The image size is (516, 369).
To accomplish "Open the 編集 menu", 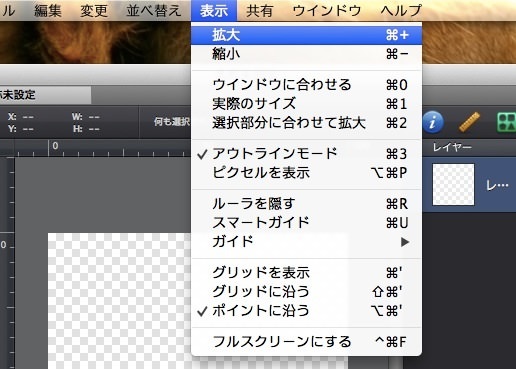I will coord(48,11).
